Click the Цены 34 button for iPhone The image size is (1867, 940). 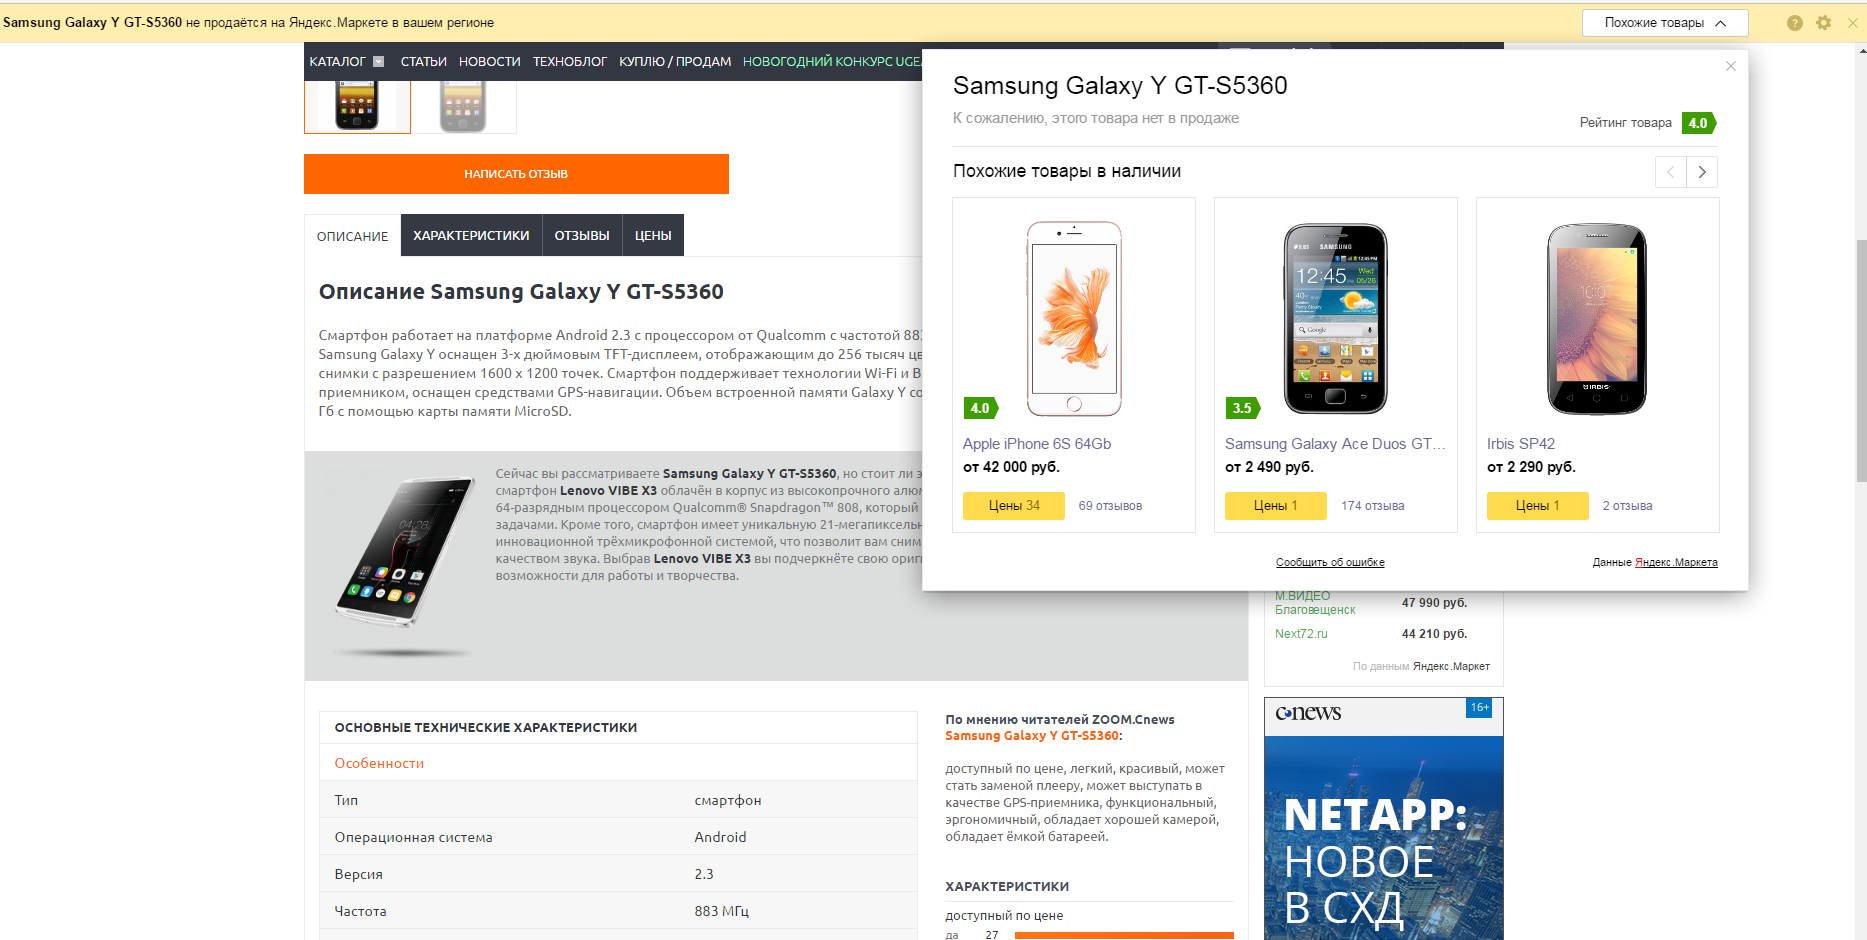[1014, 506]
